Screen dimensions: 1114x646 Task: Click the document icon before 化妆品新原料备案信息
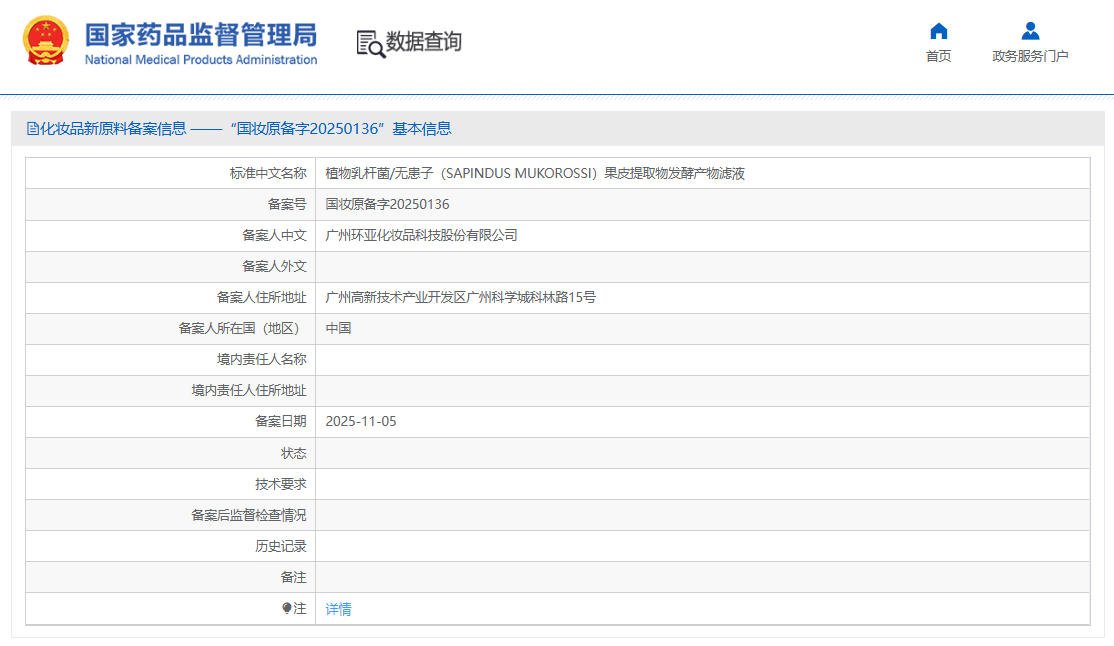tap(32, 128)
